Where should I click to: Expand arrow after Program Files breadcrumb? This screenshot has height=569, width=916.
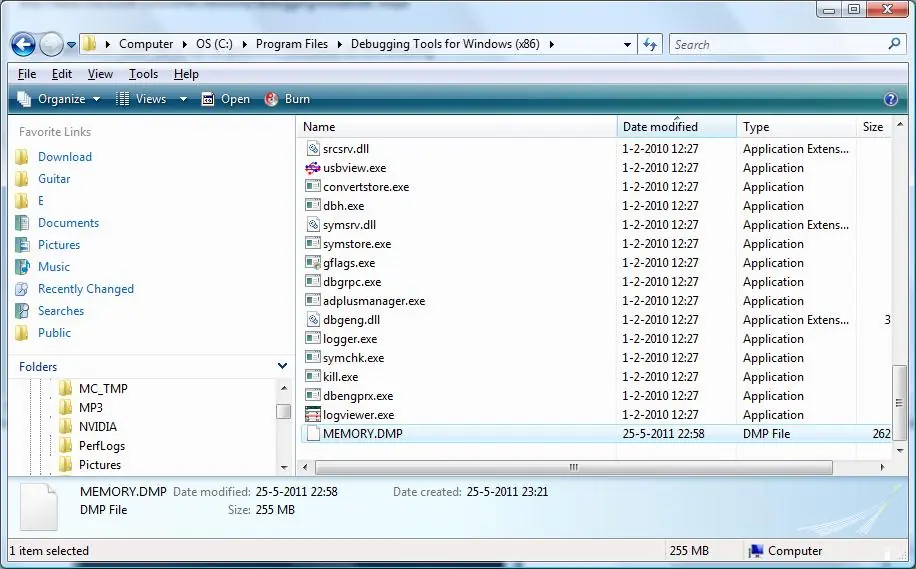point(339,44)
